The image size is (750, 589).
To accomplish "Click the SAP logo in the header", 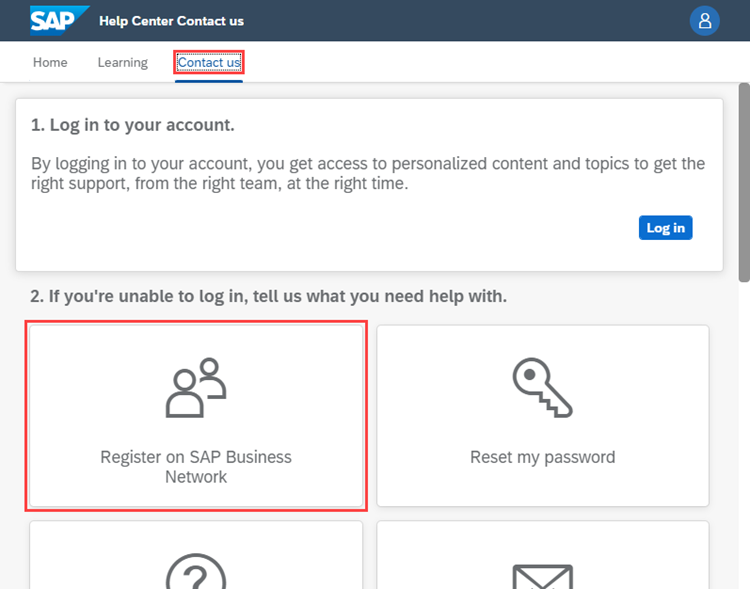I will click(x=59, y=20).
